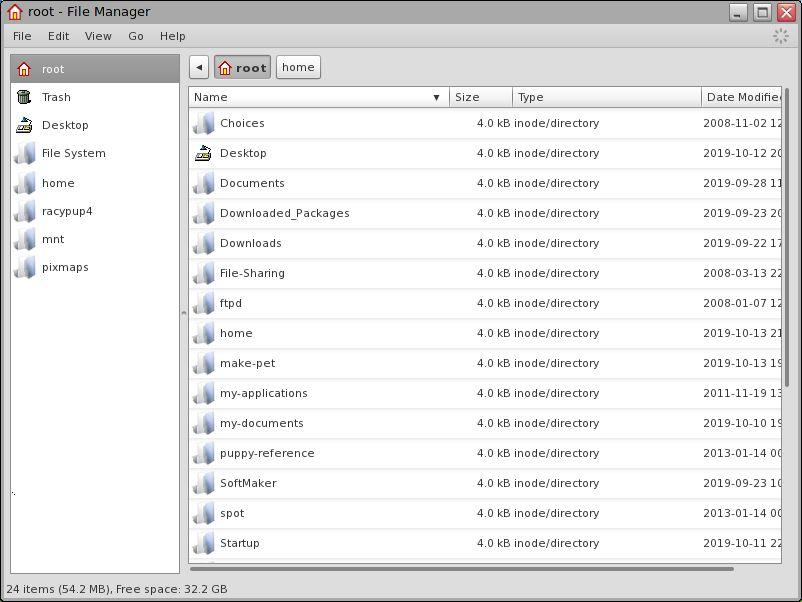Open the Go menu
802x602 pixels.
(136, 36)
